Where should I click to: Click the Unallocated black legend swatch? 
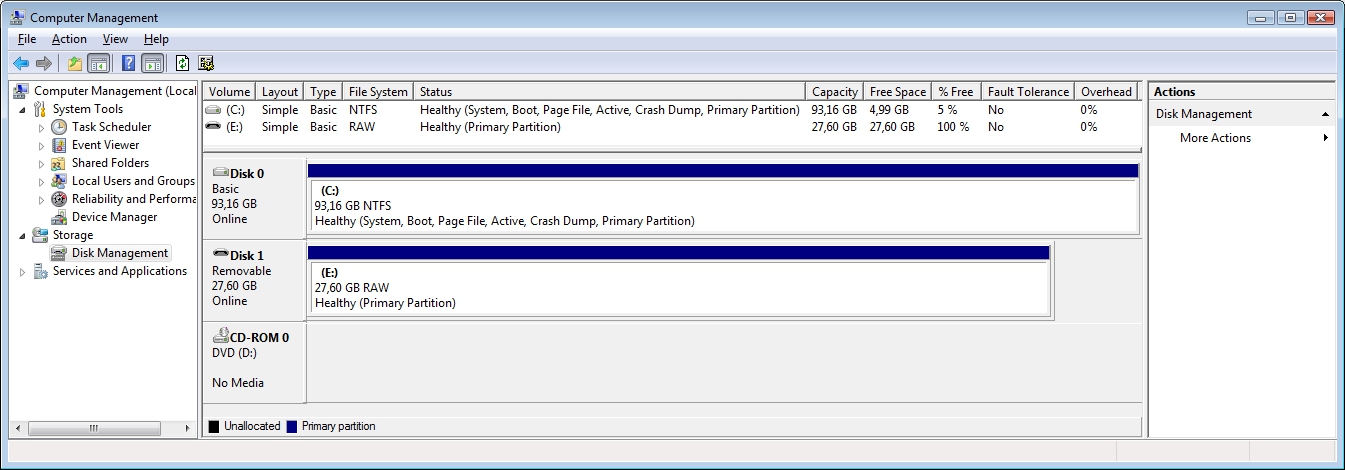[x=214, y=426]
